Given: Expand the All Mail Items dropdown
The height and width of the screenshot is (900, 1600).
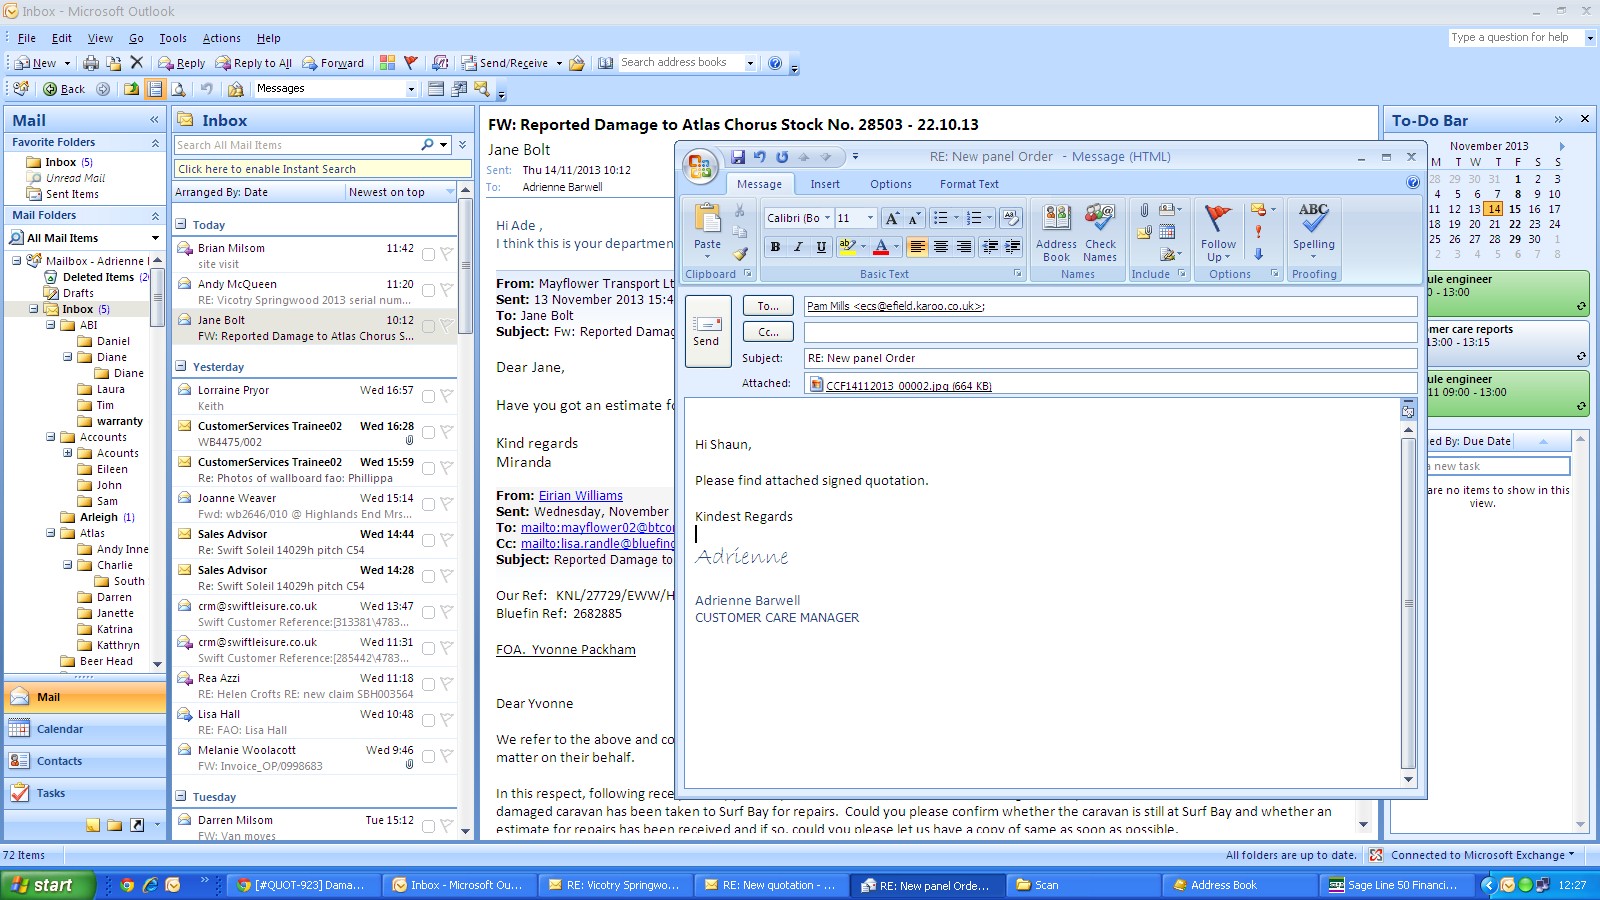Looking at the screenshot, I should click(155, 238).
